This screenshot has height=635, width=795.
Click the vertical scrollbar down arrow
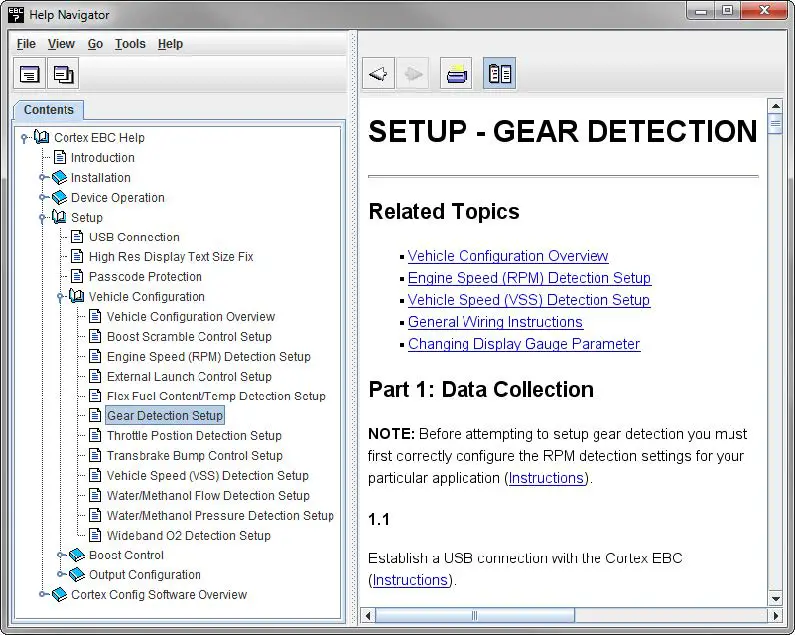[775, 599]
